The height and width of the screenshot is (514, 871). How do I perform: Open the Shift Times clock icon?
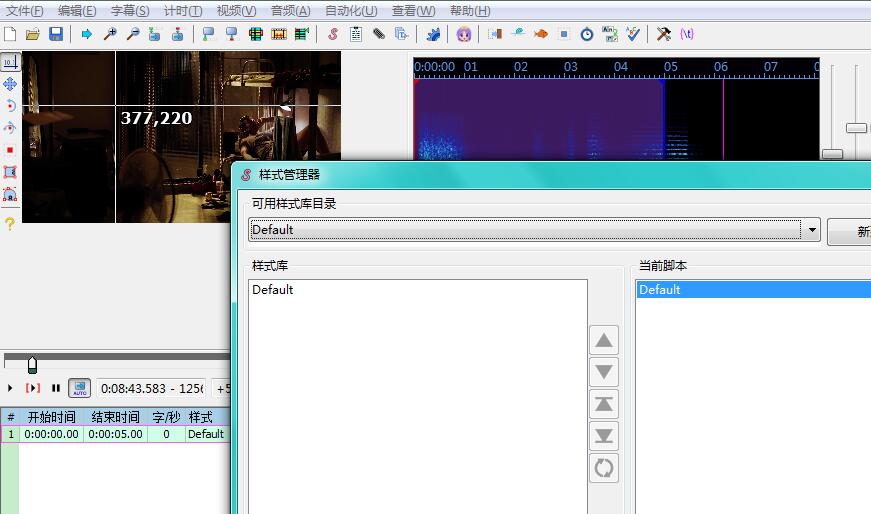(587, 34)
